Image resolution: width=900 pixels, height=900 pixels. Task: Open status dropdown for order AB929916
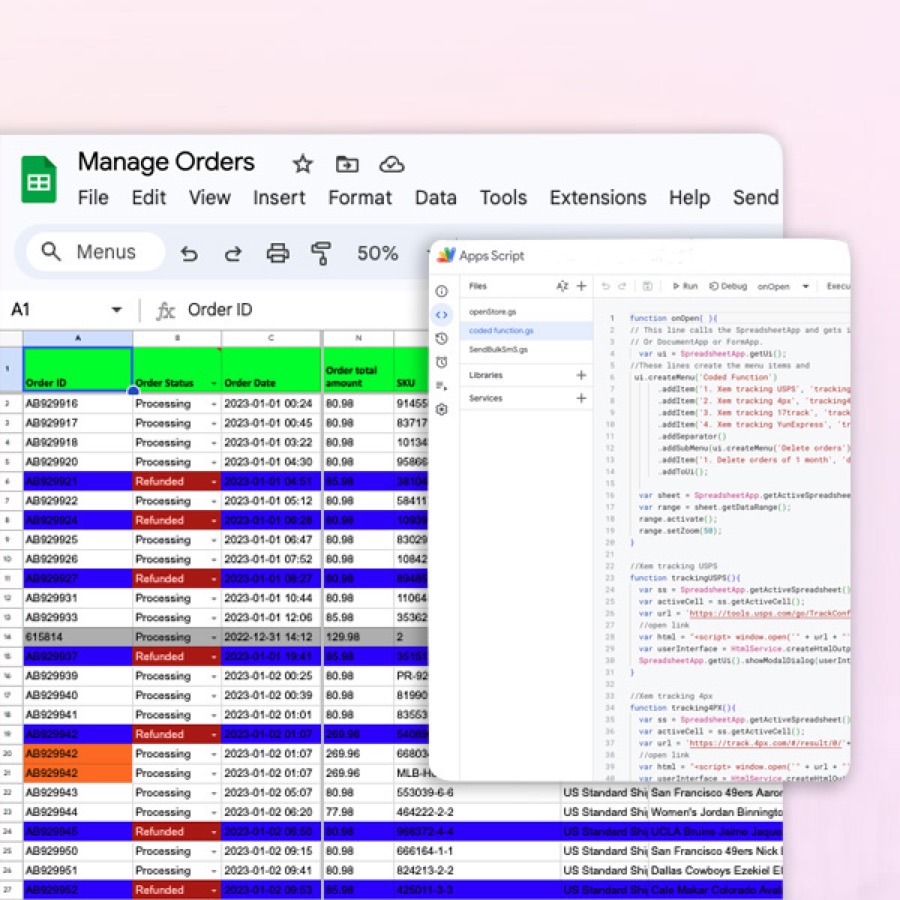tap(214, 404)
